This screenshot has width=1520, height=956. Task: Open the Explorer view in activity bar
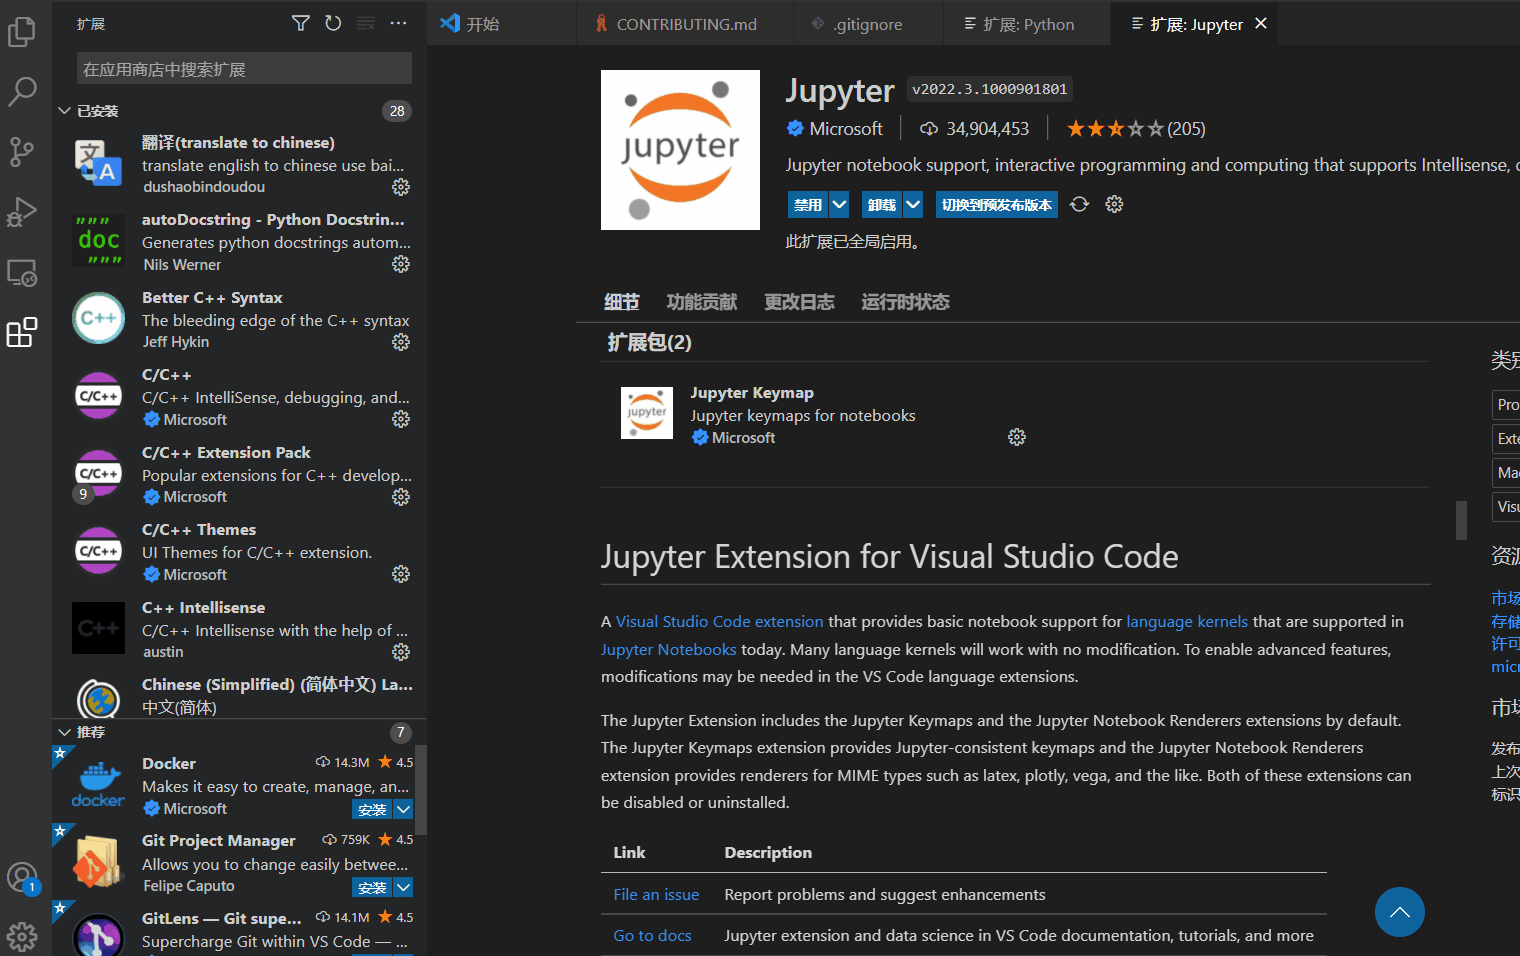(x=22, y=32)
